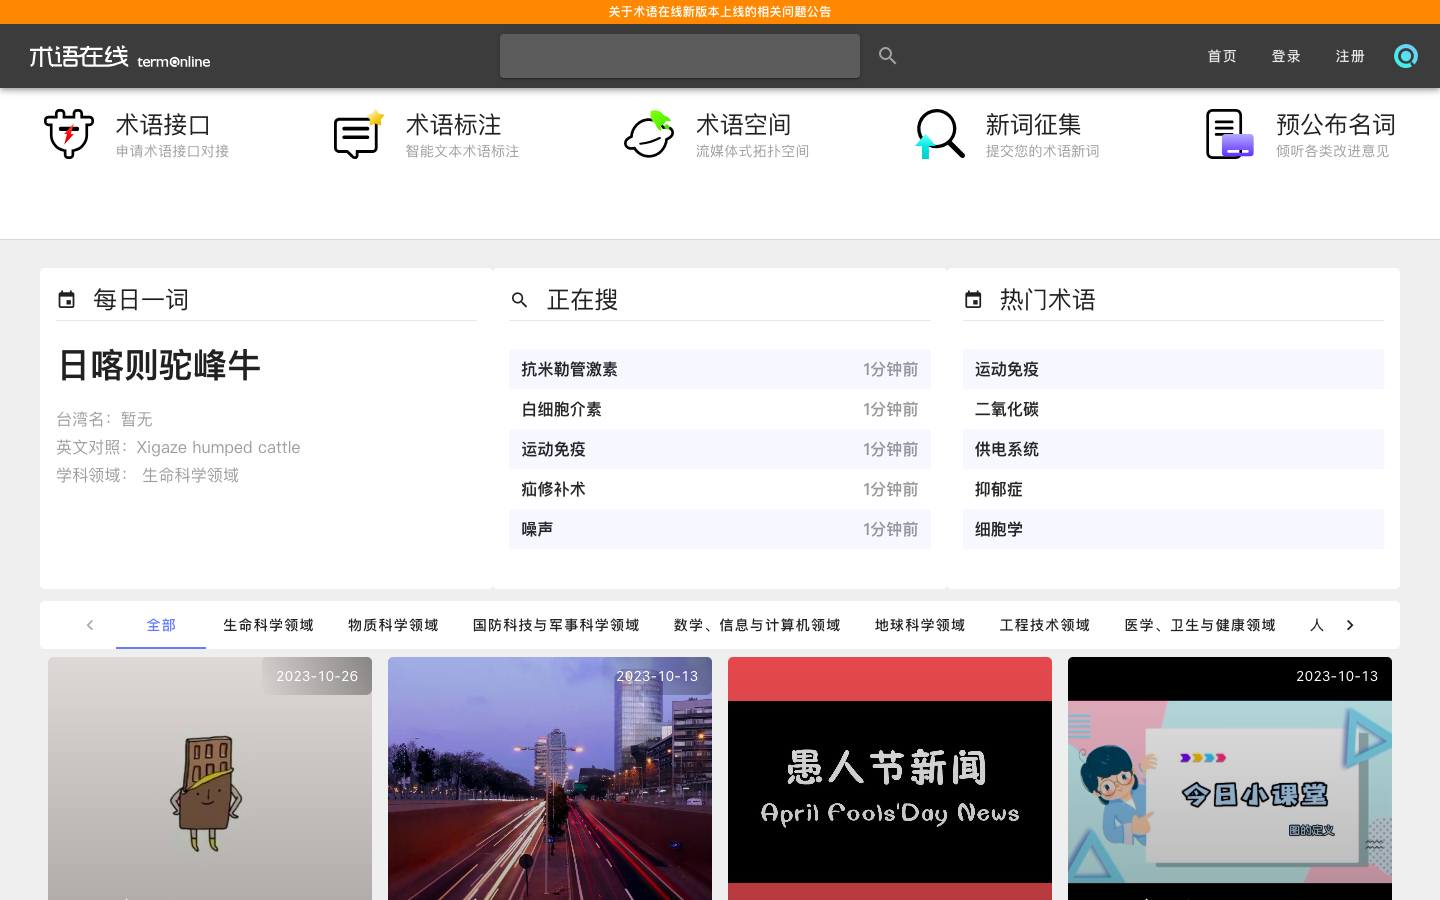Open the 术语标注 annotation icon
The width and height of the screenshot is (1440, 900).
tap(358, 134)
